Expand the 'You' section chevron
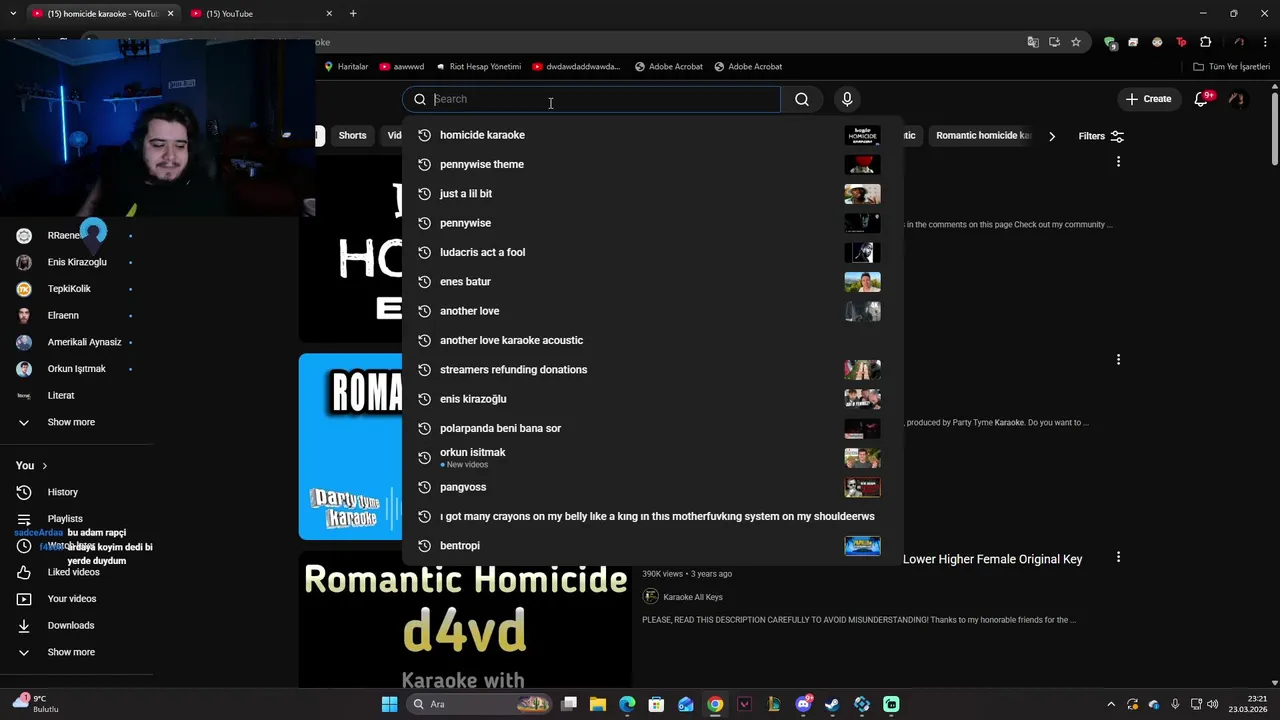This screenshot has width=1280, height=720. 44,466
